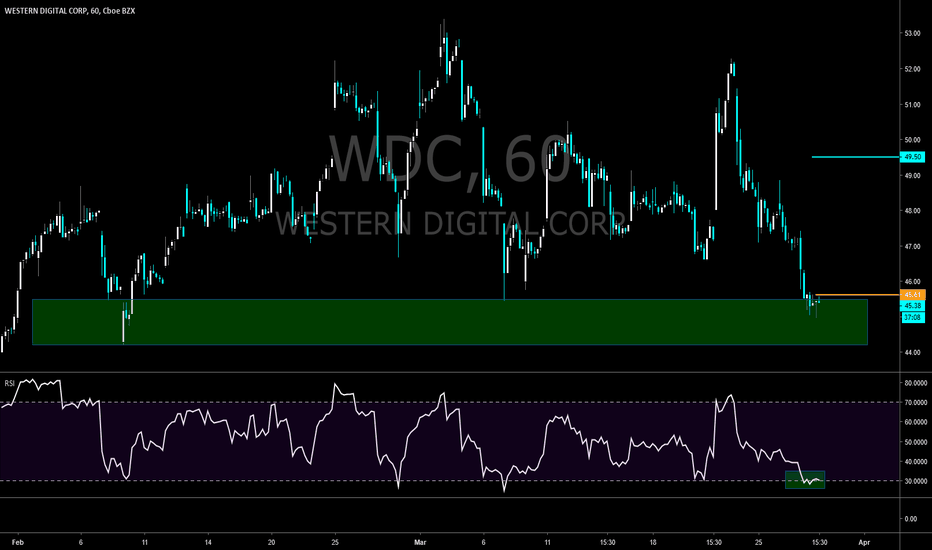Click the 52.00 price axis label
Screen dimensions: 932x550
click(912, 69)
